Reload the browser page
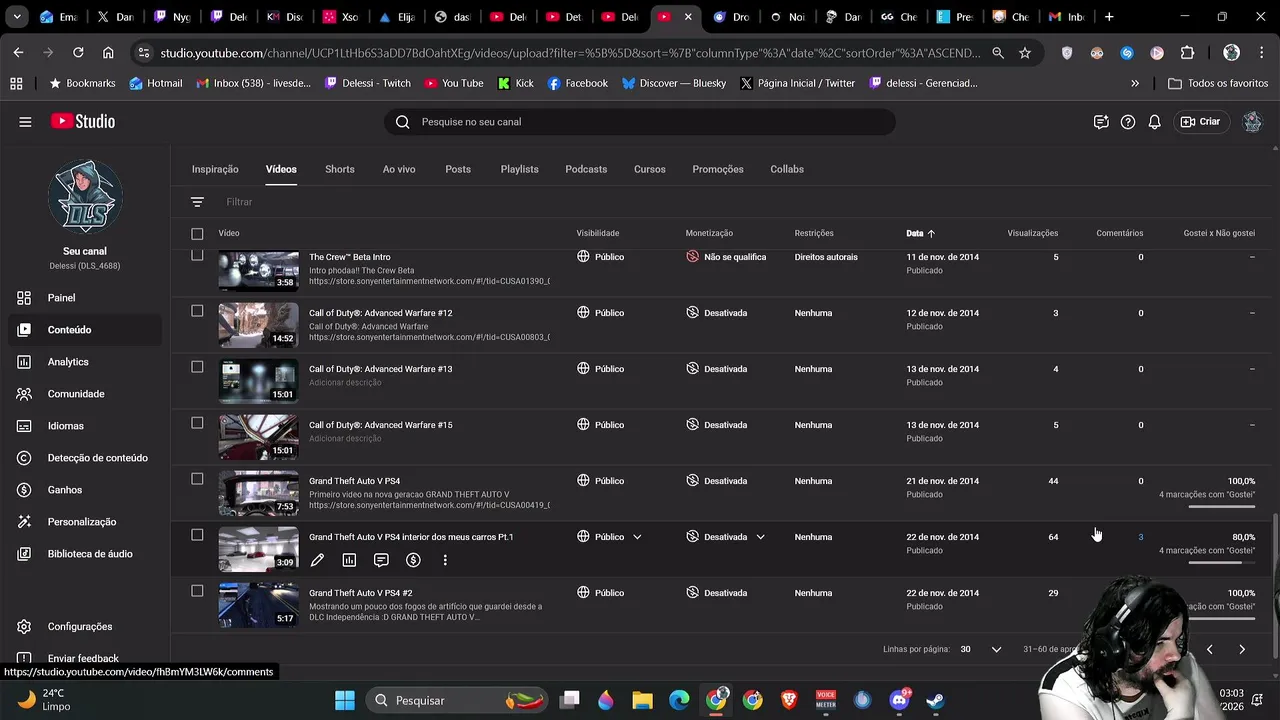The width and height of the screenshot is (1280, 720). (78, 52)
